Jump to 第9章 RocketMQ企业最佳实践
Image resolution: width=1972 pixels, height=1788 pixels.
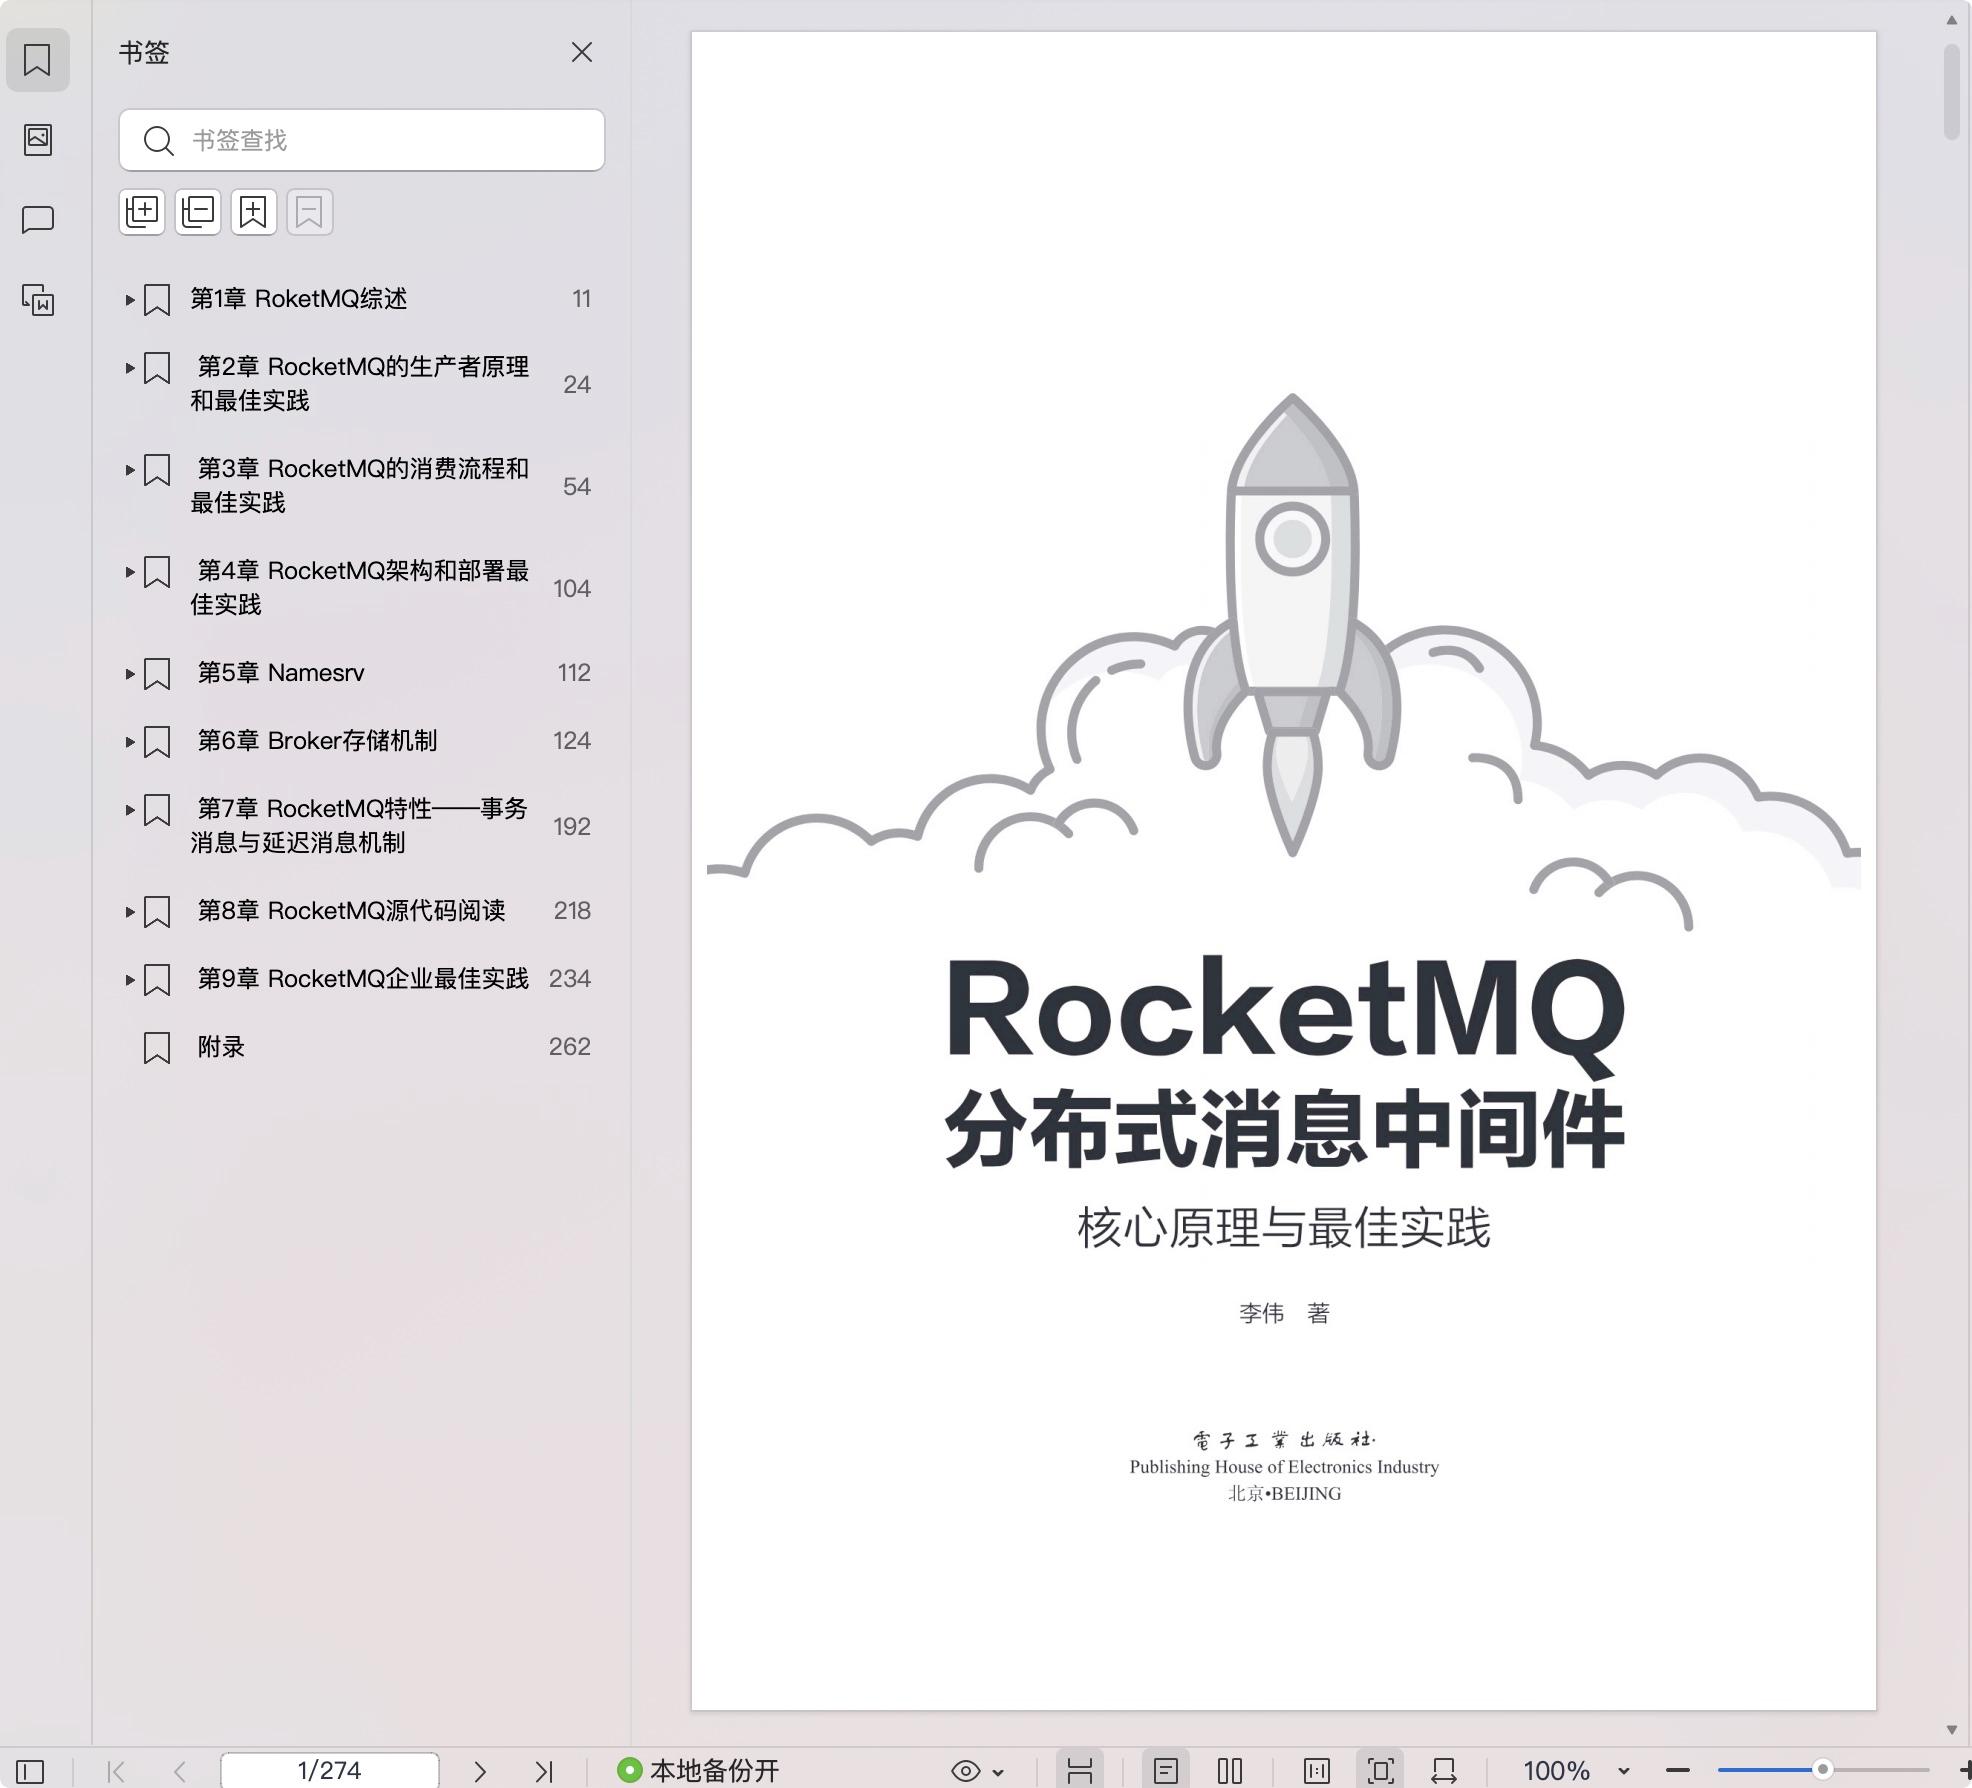pyautogui.click(x=363, y=979)
